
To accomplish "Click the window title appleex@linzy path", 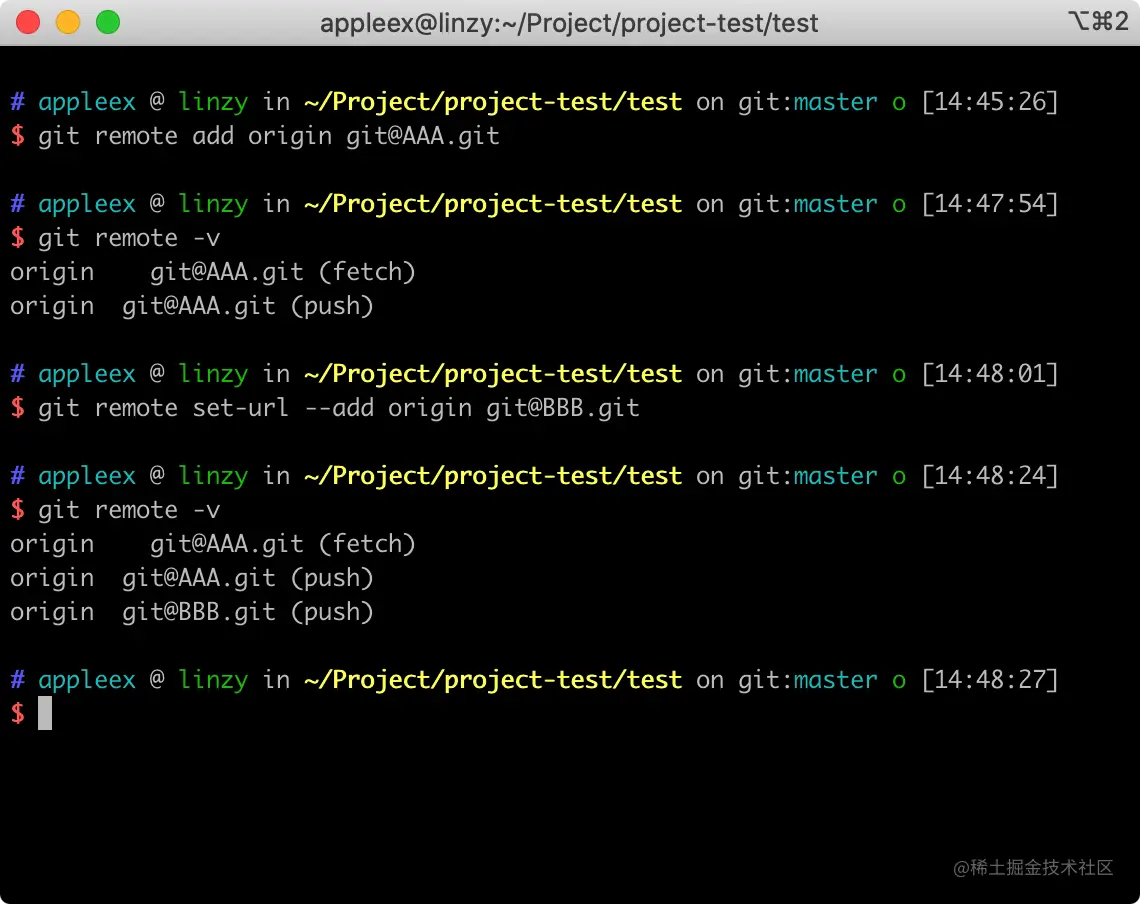I will point(569,23).
